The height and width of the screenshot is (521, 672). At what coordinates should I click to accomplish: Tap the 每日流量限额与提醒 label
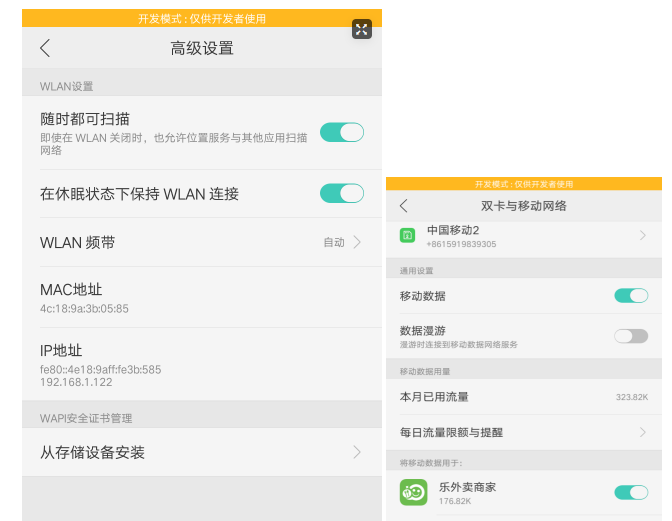tap(451, 433)
